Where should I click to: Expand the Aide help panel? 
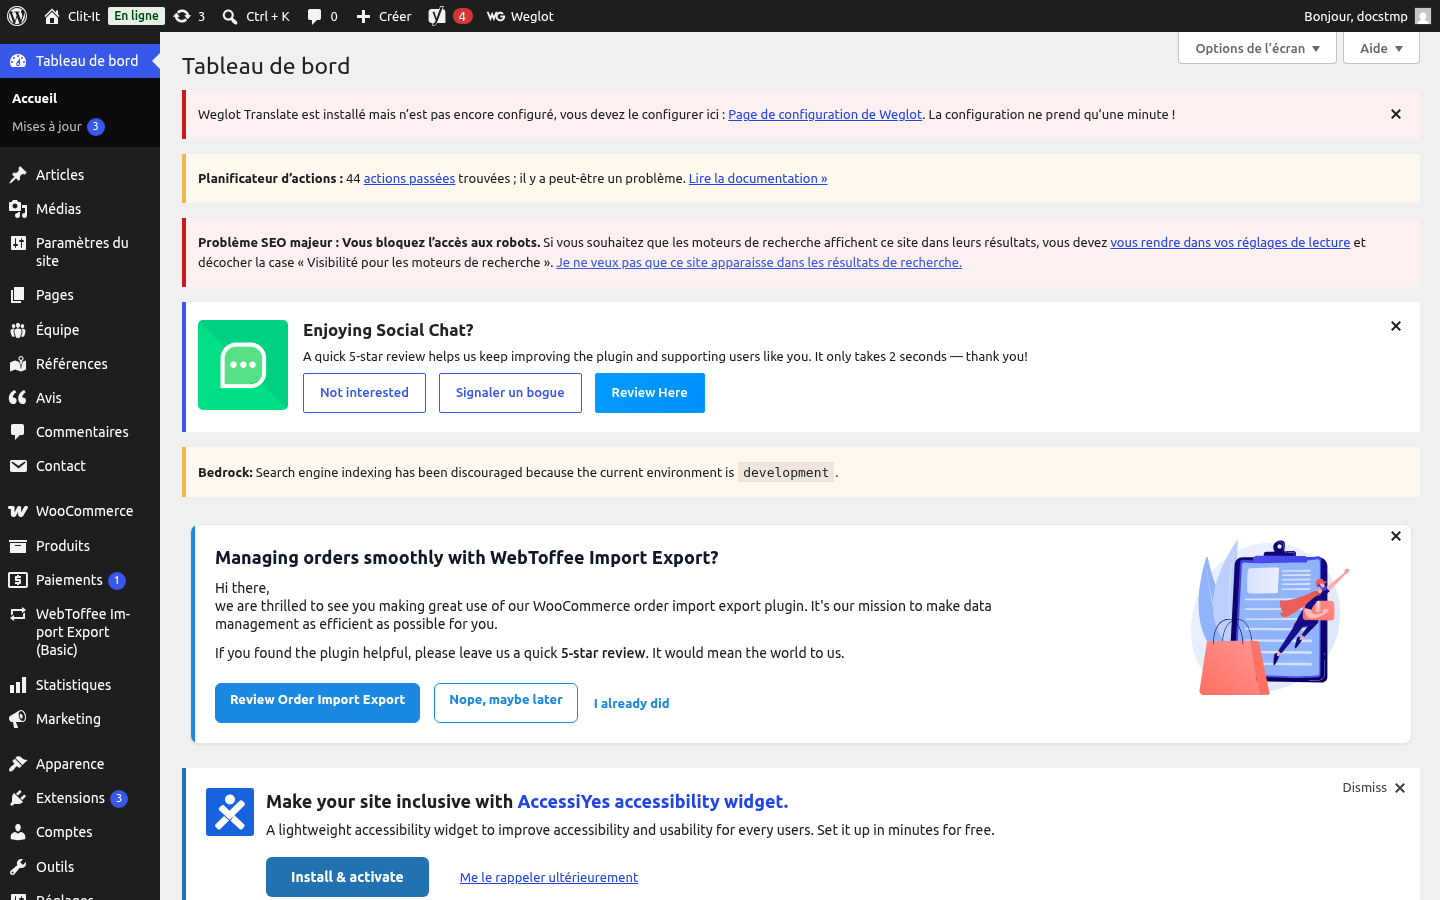1381,48
